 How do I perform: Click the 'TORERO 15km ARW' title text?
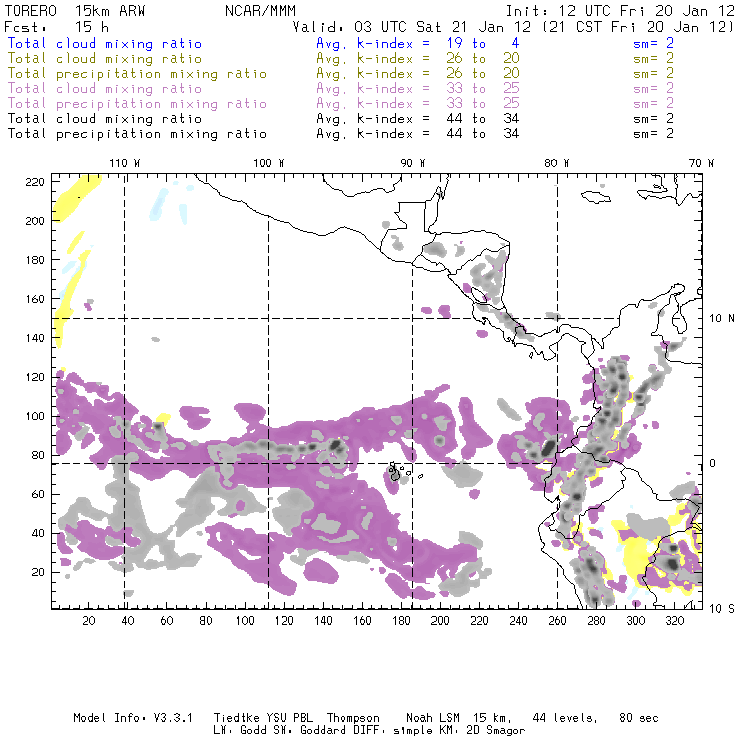[75, 11]
